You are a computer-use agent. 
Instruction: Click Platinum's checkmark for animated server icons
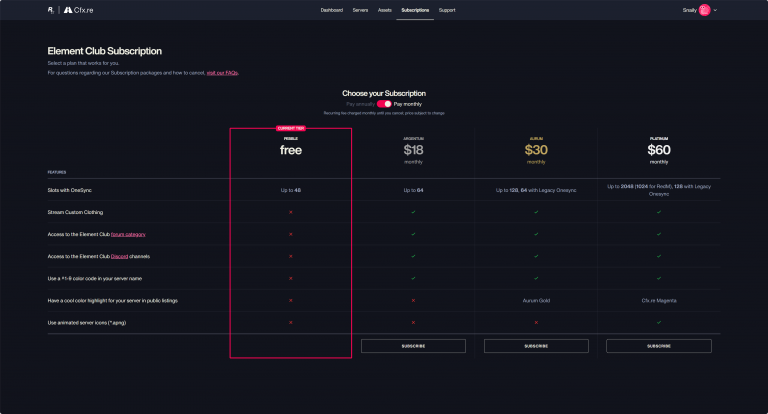pos(658,322)
